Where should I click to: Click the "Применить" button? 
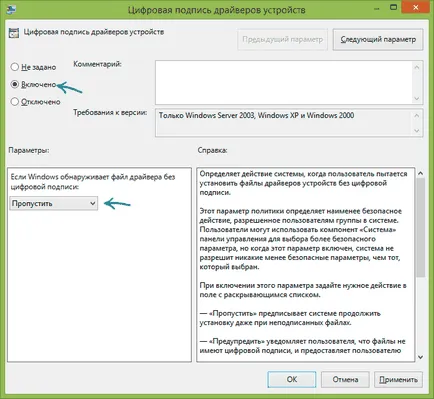click(398, 379)
